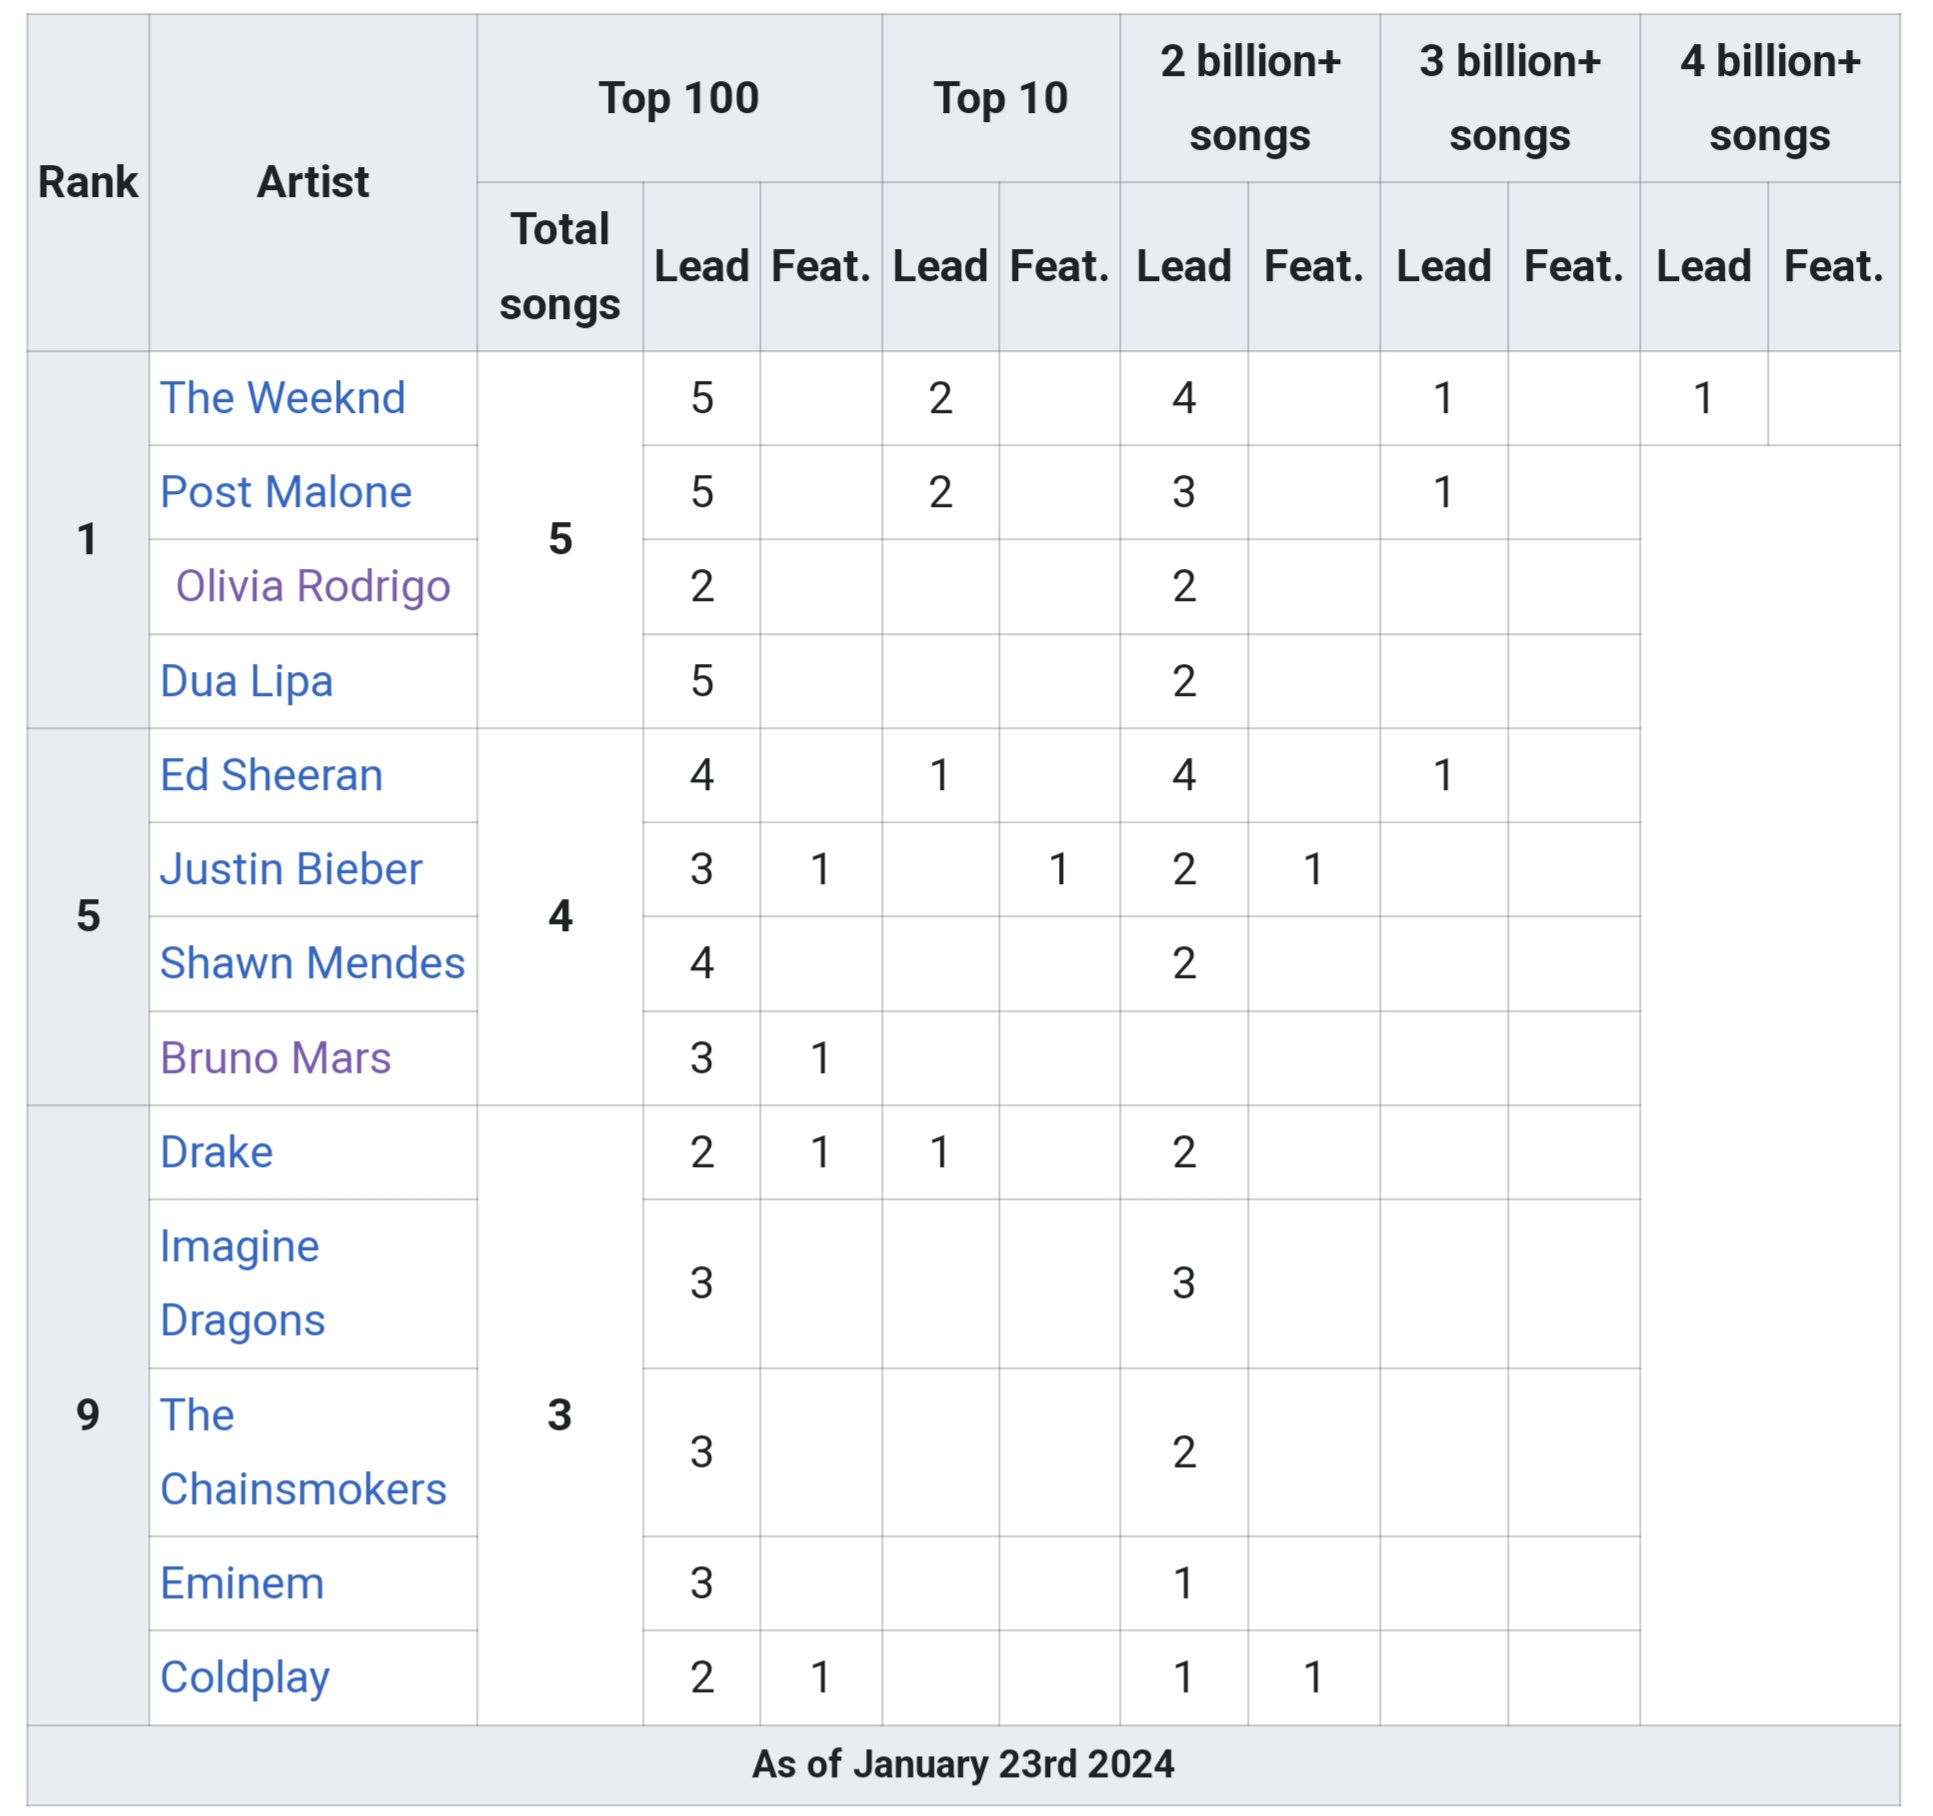Click total songs value 5
The image size is (1933, 1816).
[560, 539]
